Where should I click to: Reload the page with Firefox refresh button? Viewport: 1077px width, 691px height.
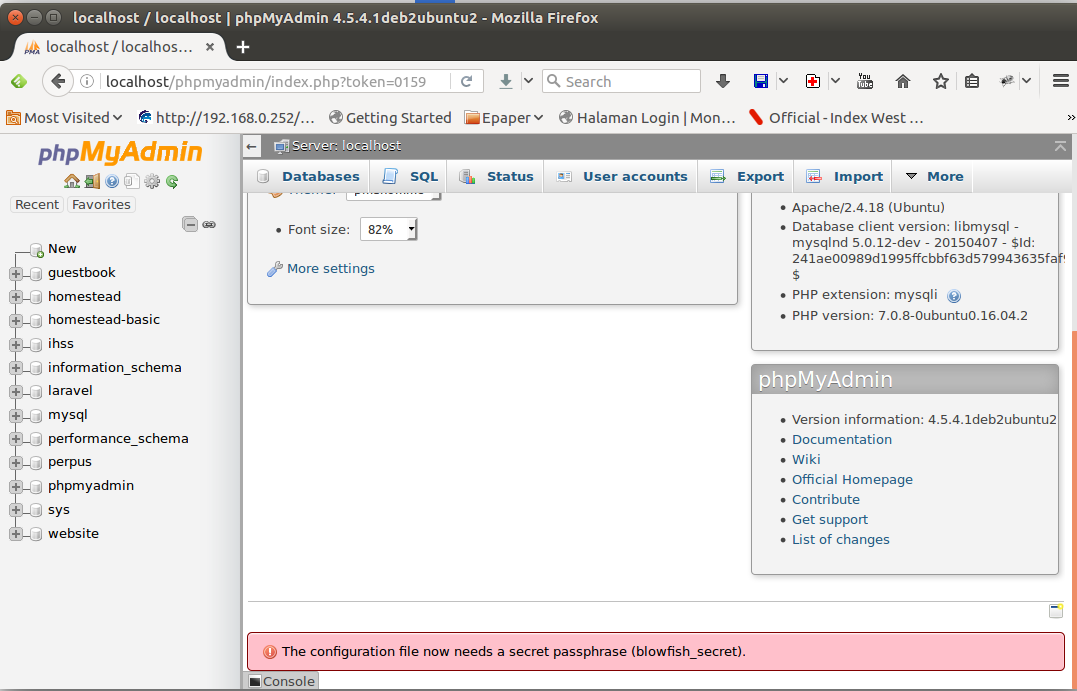(466, 81)
